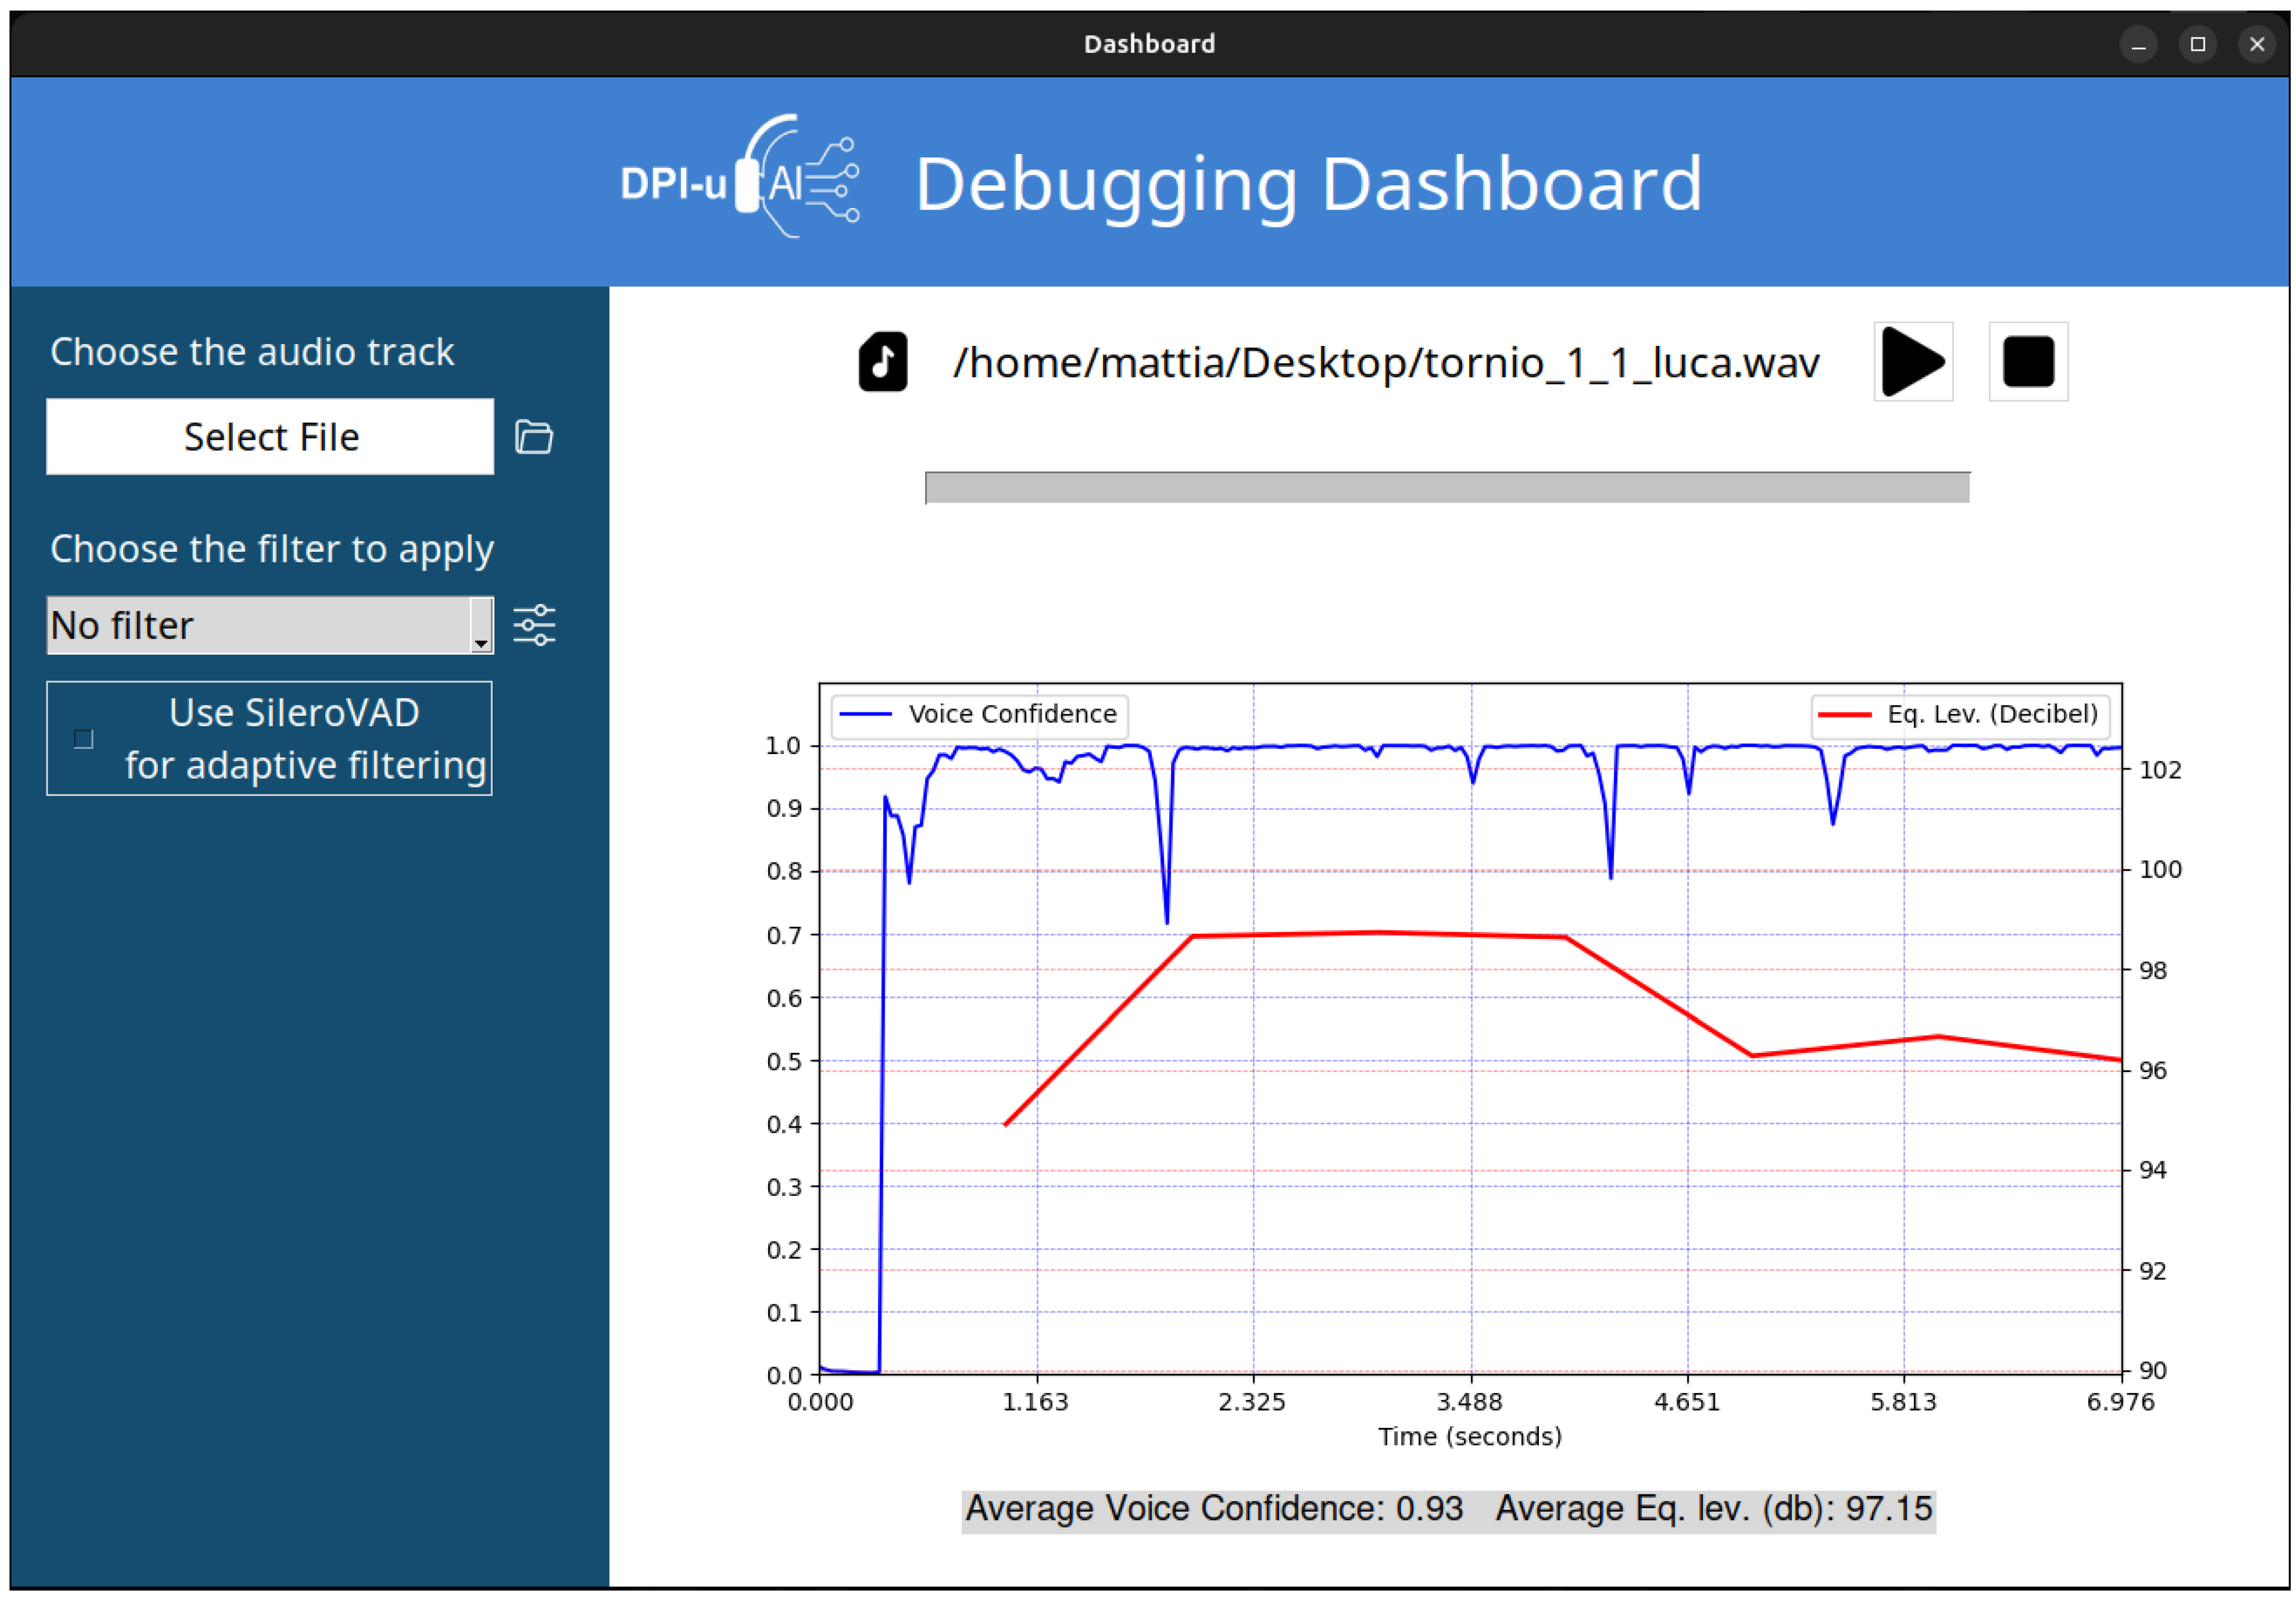Click the Voice Confidence legend entry

[979, 715]
